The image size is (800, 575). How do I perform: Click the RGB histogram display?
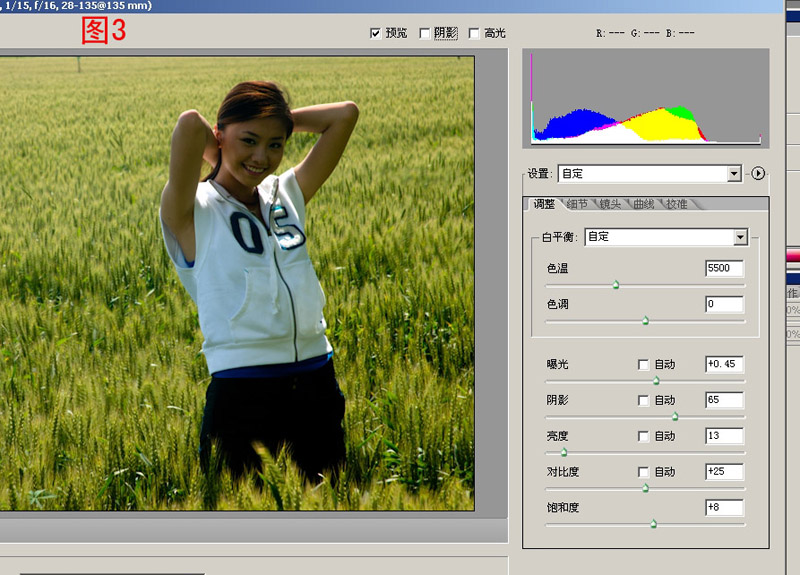645,98
